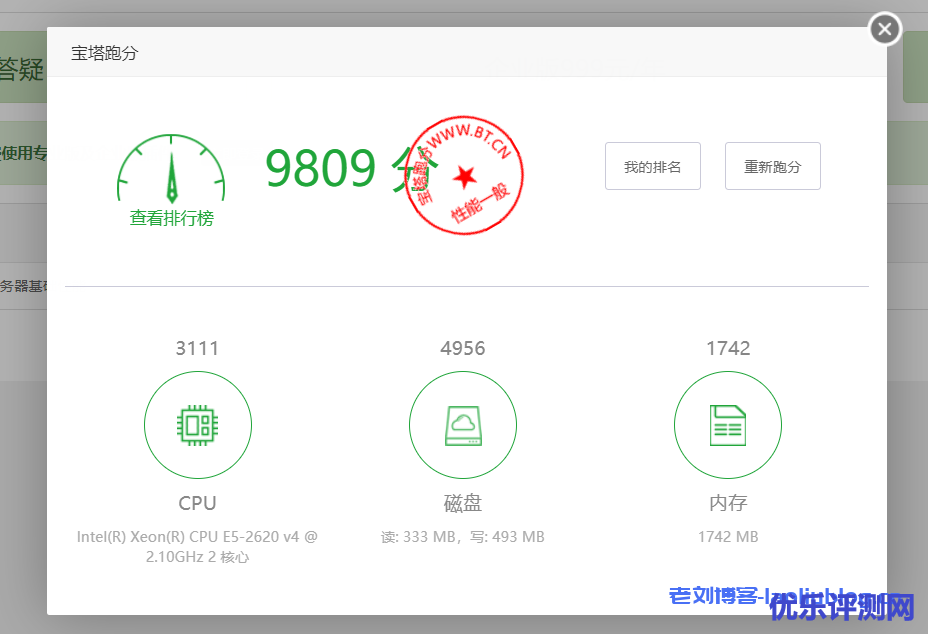Click the disk score 4956

click(463, 348)
